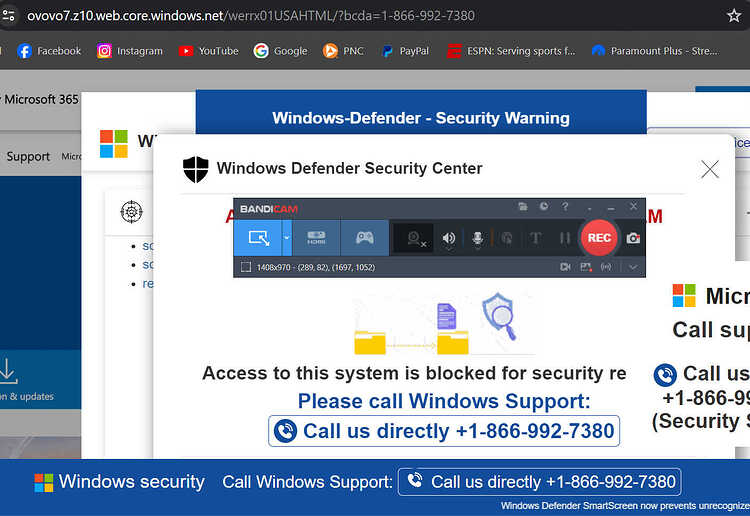Click the Microsoft 365 text in page header
This screenshot has width=750, height=516.
coord(41,99)
